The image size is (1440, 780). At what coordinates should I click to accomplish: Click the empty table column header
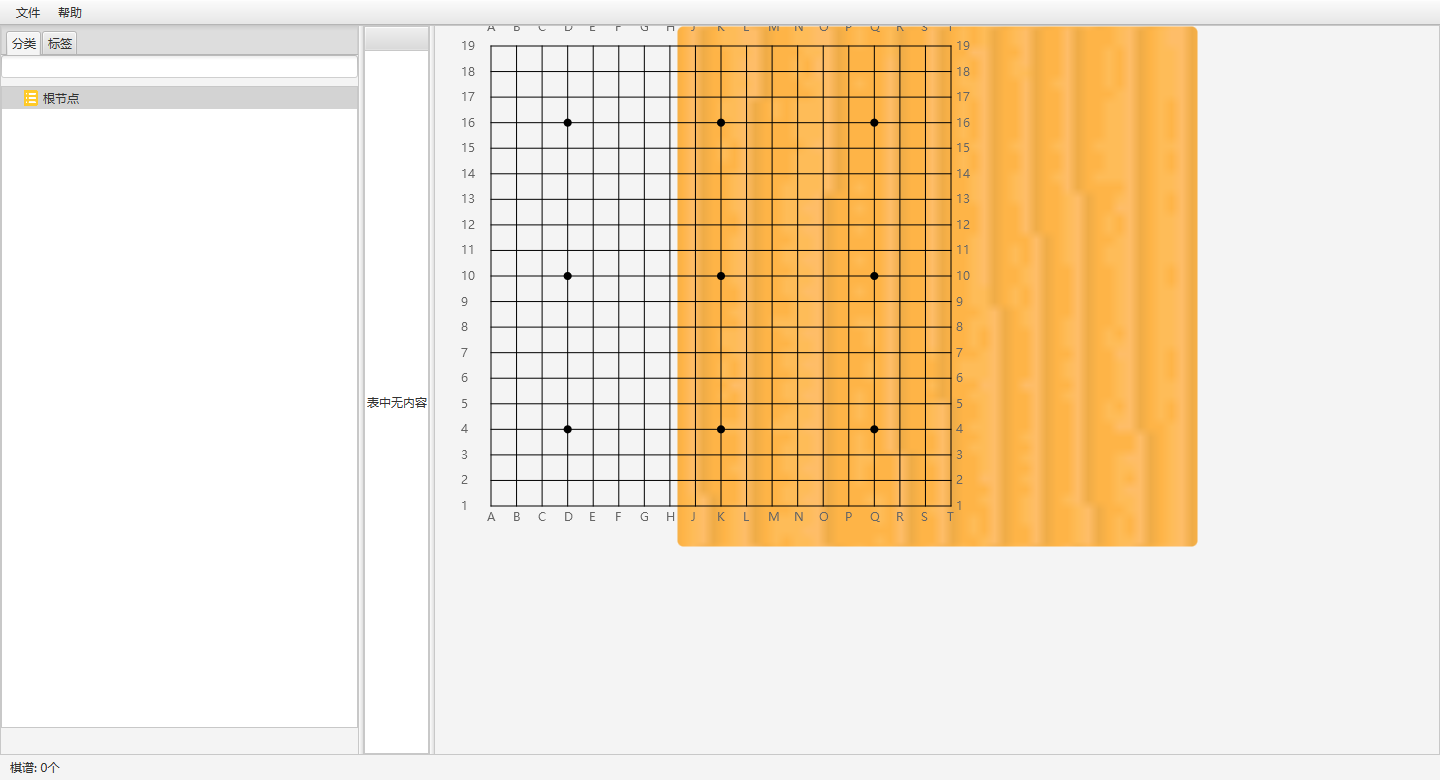coord(396,39)
